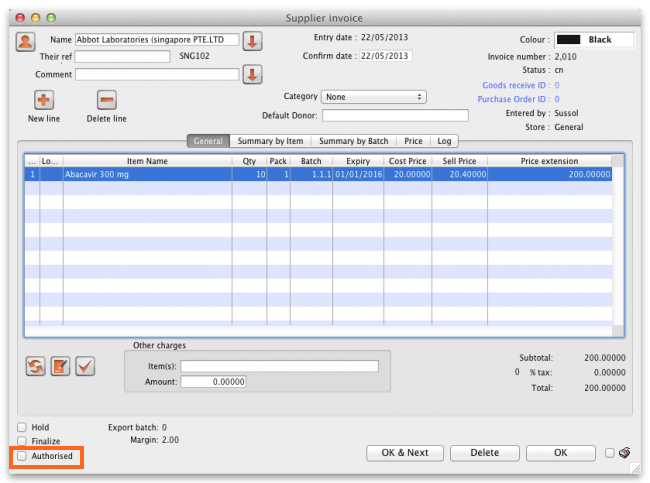
Task: Click the Delete line minus icon
Action: (106, 100)
